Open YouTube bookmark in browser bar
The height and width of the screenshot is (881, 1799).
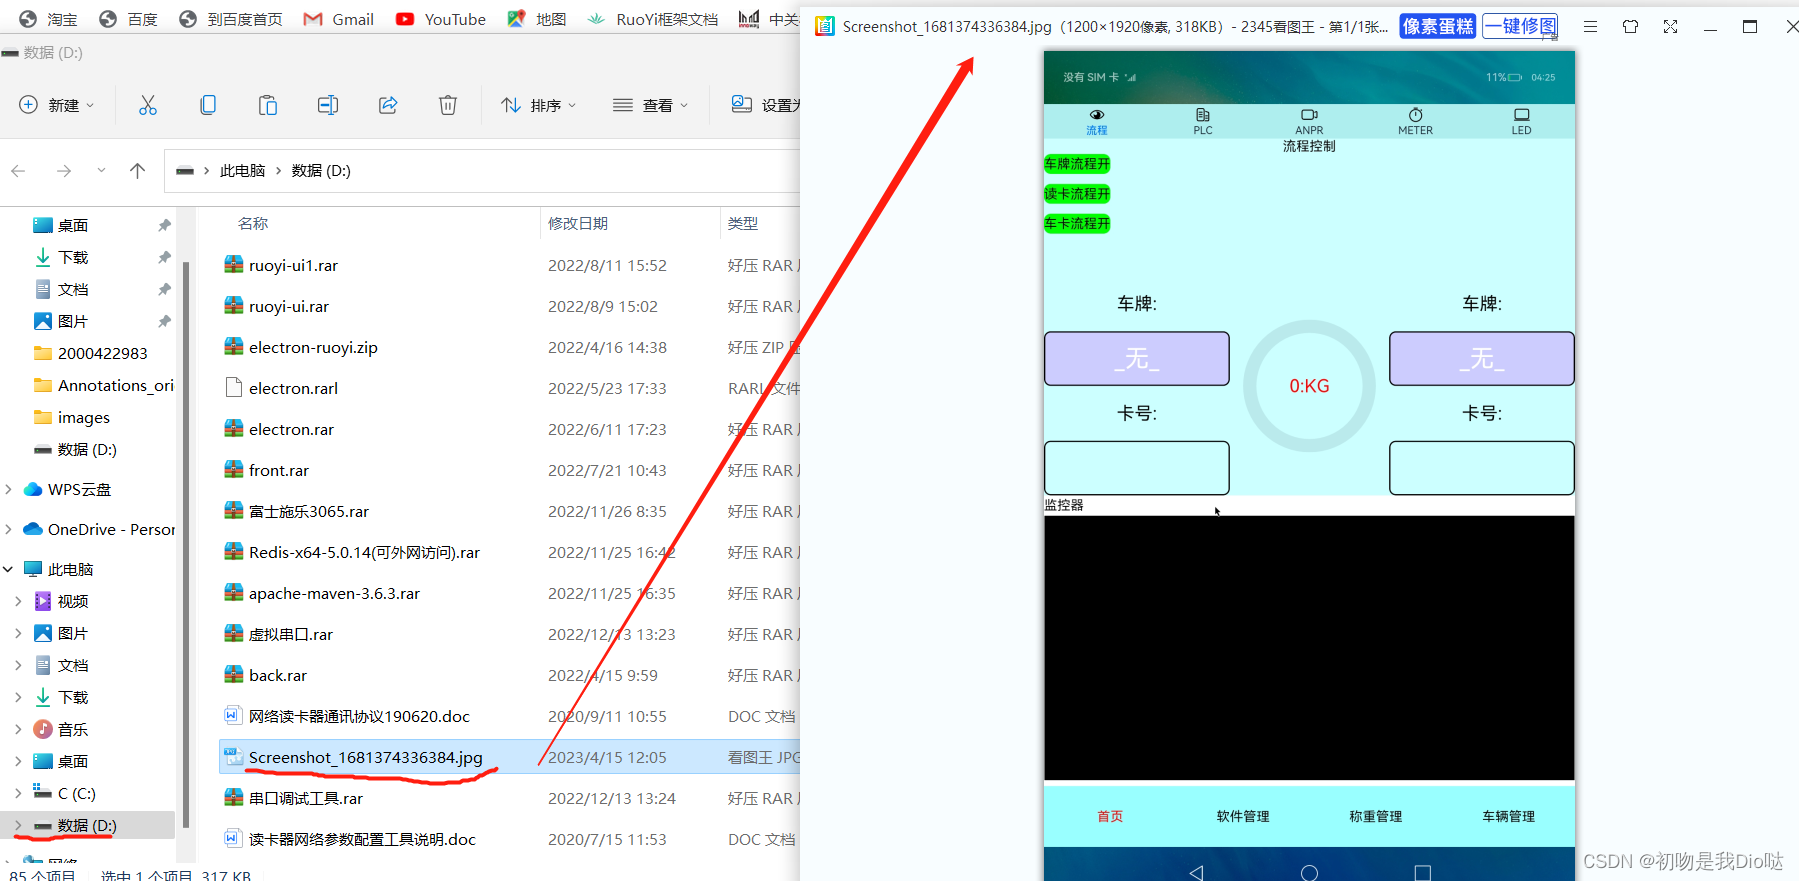pos(440,19)
